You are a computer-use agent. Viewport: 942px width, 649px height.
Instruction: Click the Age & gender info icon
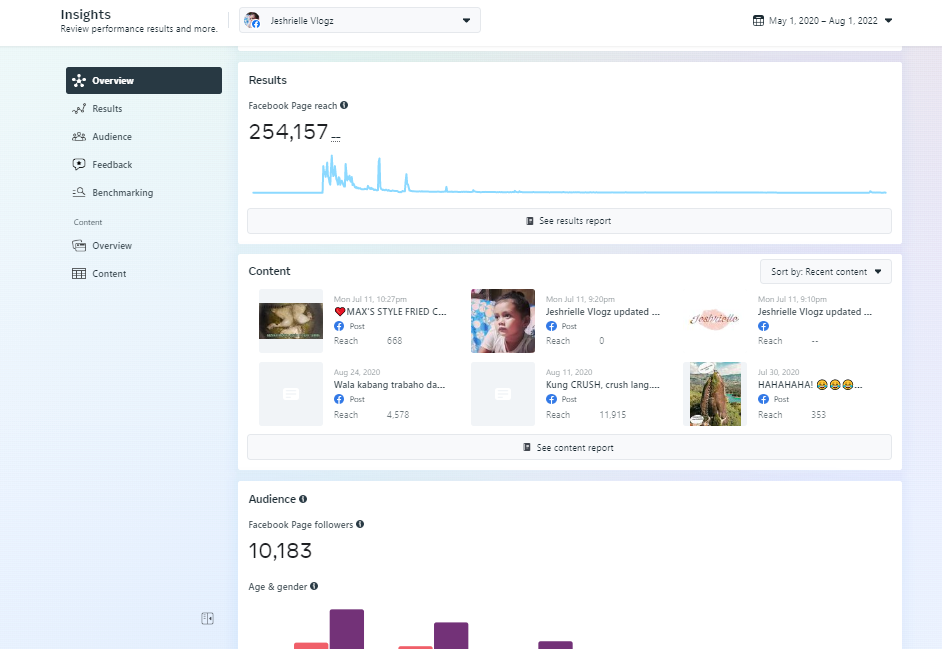coord(314,586)
